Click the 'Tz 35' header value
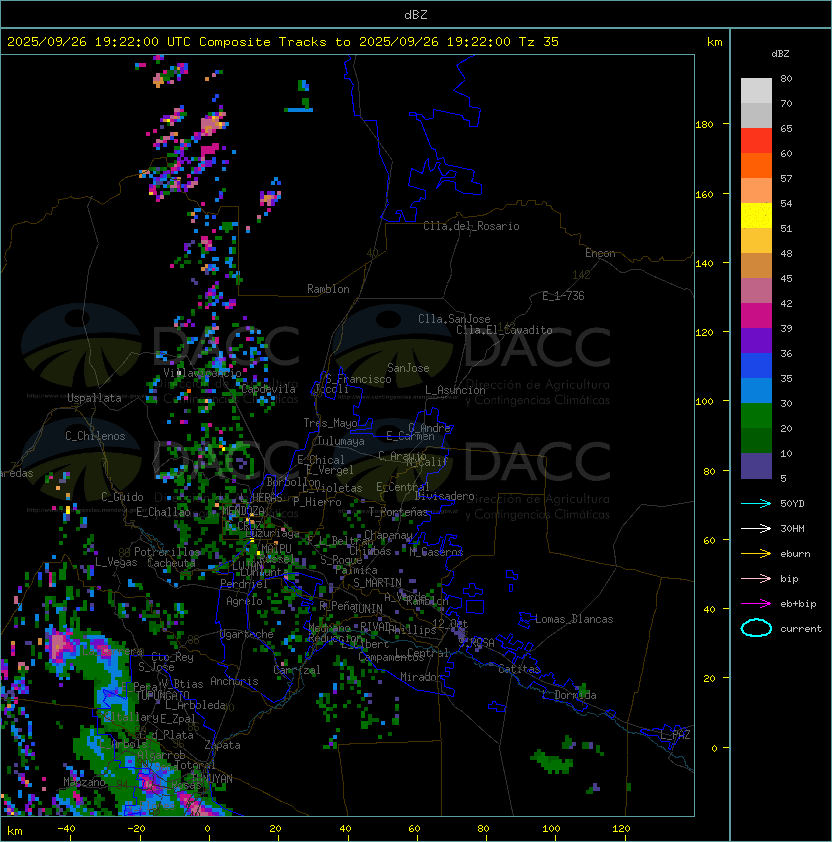 coord(539,42)
